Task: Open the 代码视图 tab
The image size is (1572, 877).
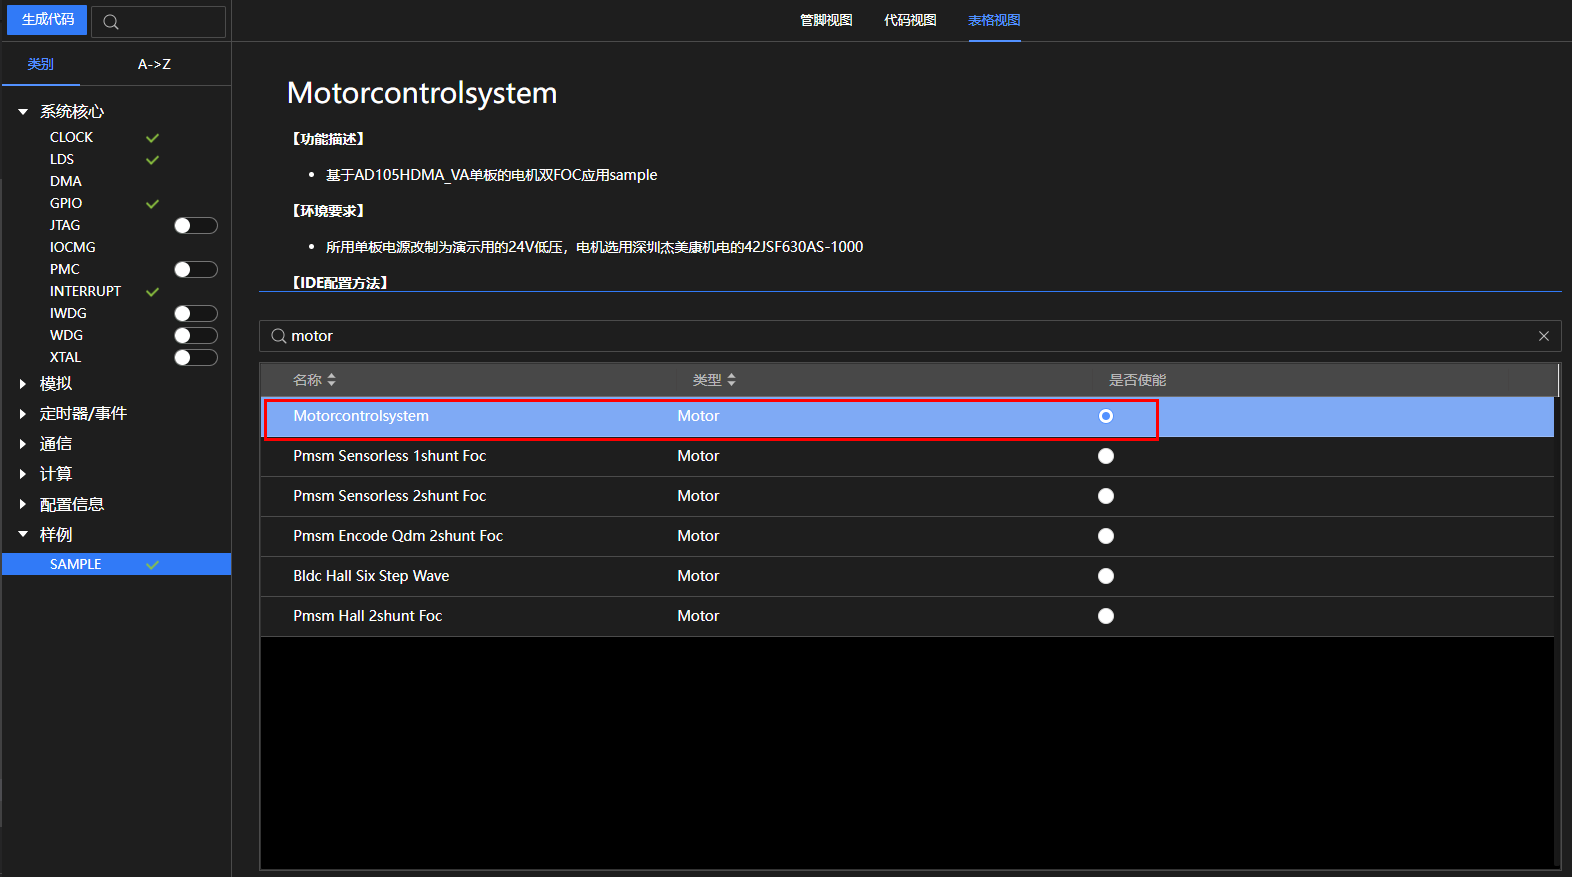Action: click(x=910, y=20)
